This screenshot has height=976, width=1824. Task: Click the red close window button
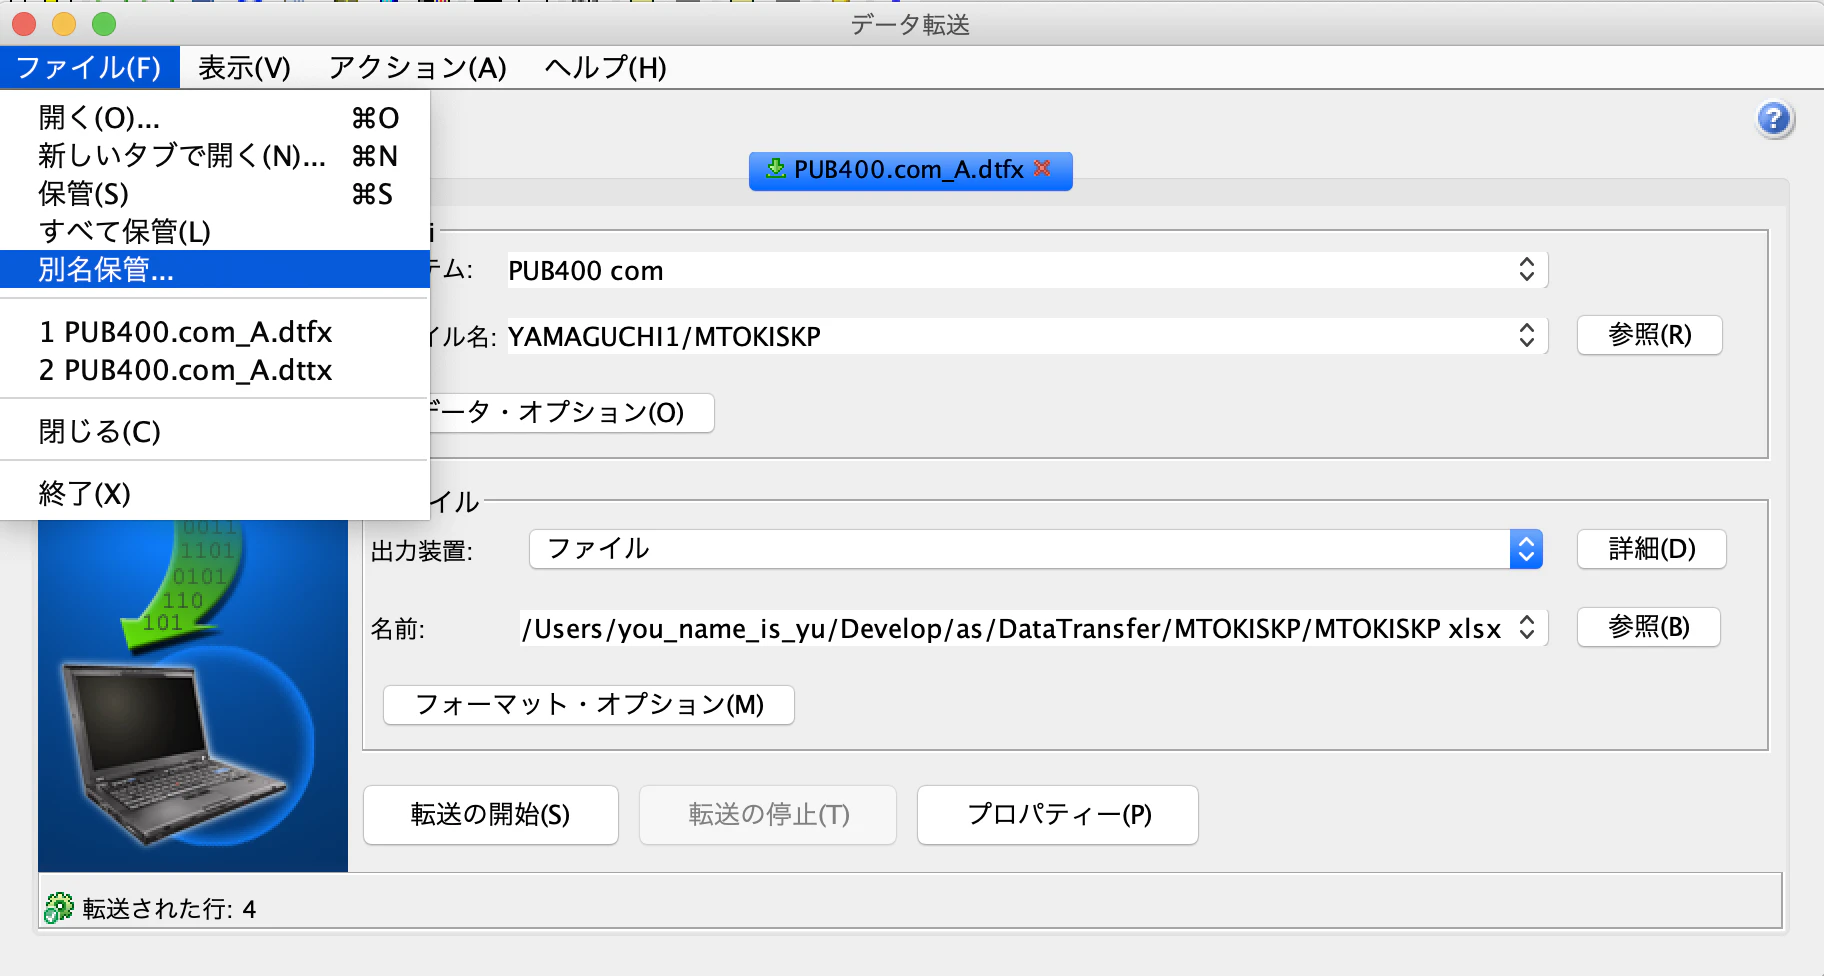coord(24,23)
